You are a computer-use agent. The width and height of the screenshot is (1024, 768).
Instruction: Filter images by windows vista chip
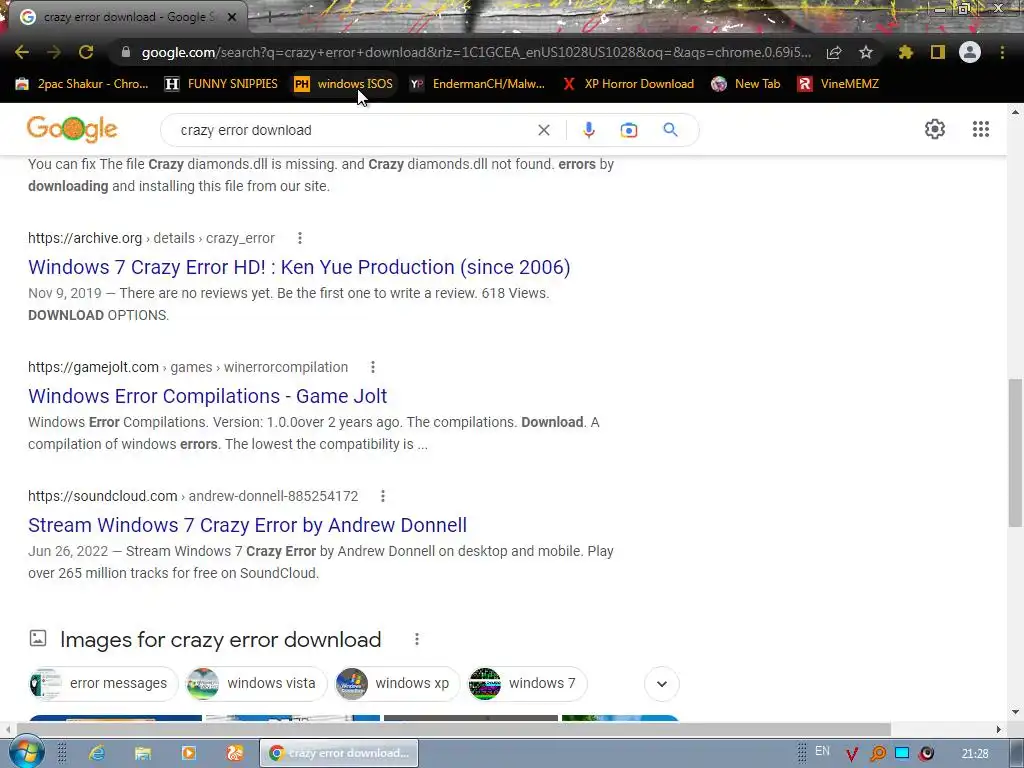(256, 684)
